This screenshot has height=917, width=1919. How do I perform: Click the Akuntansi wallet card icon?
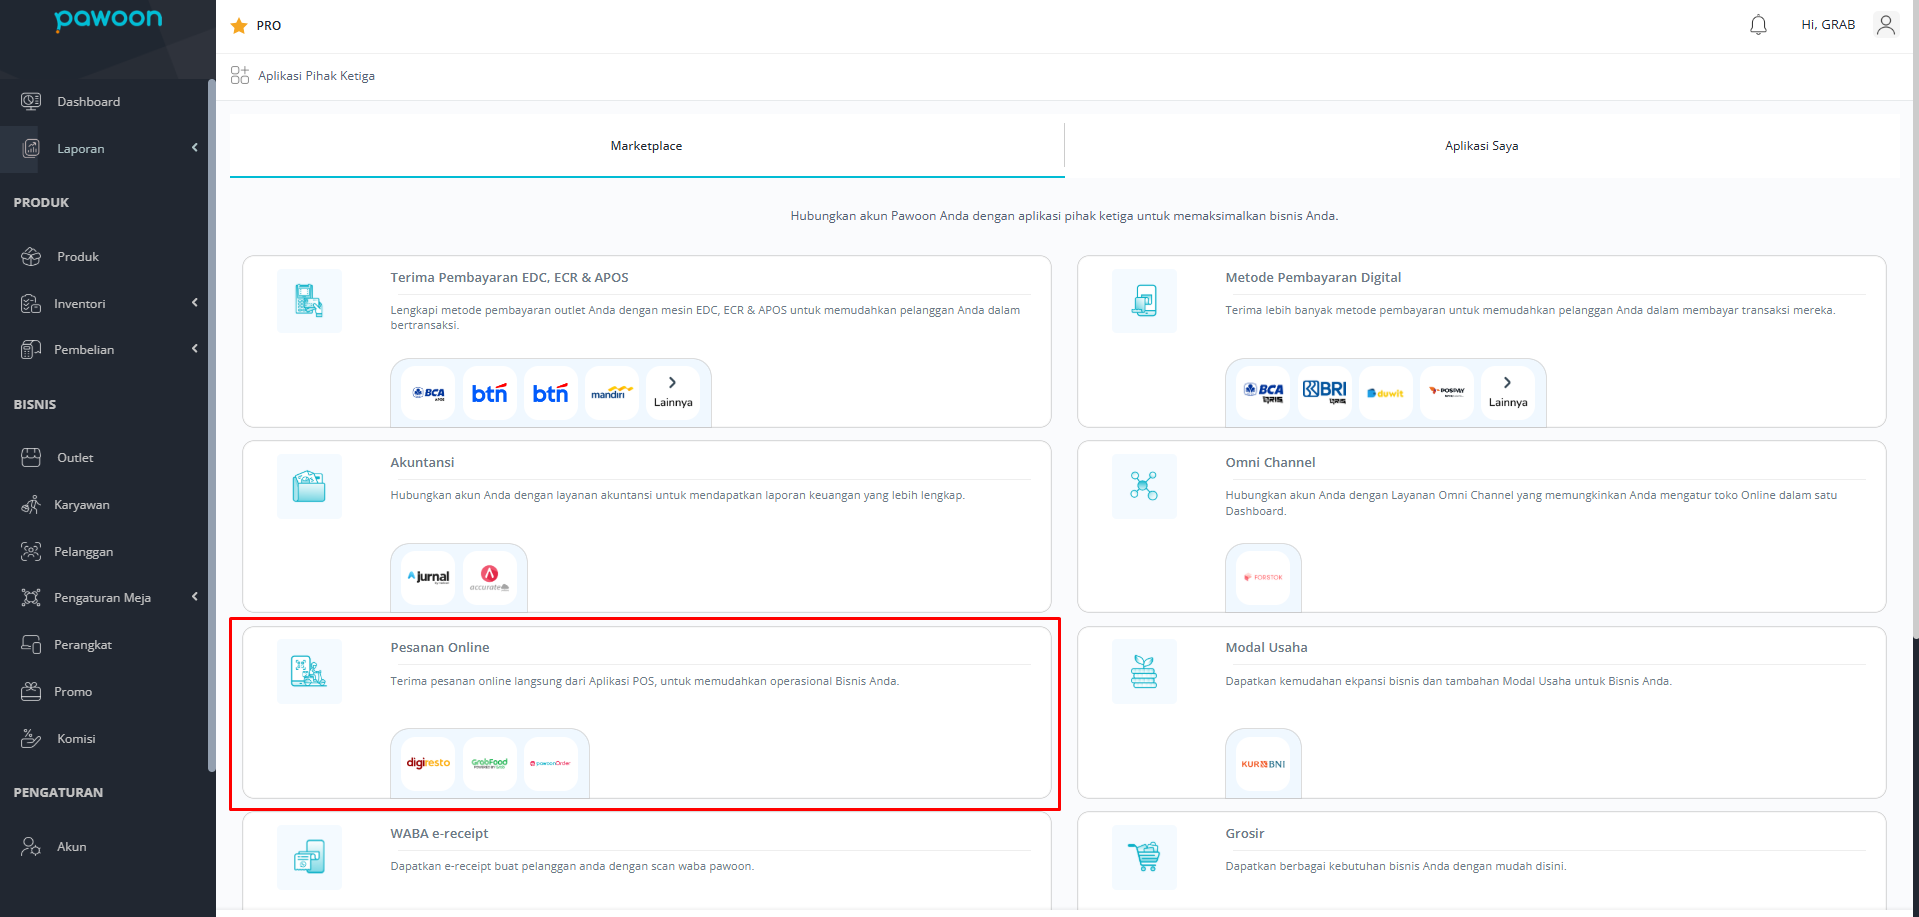point(309,486)
